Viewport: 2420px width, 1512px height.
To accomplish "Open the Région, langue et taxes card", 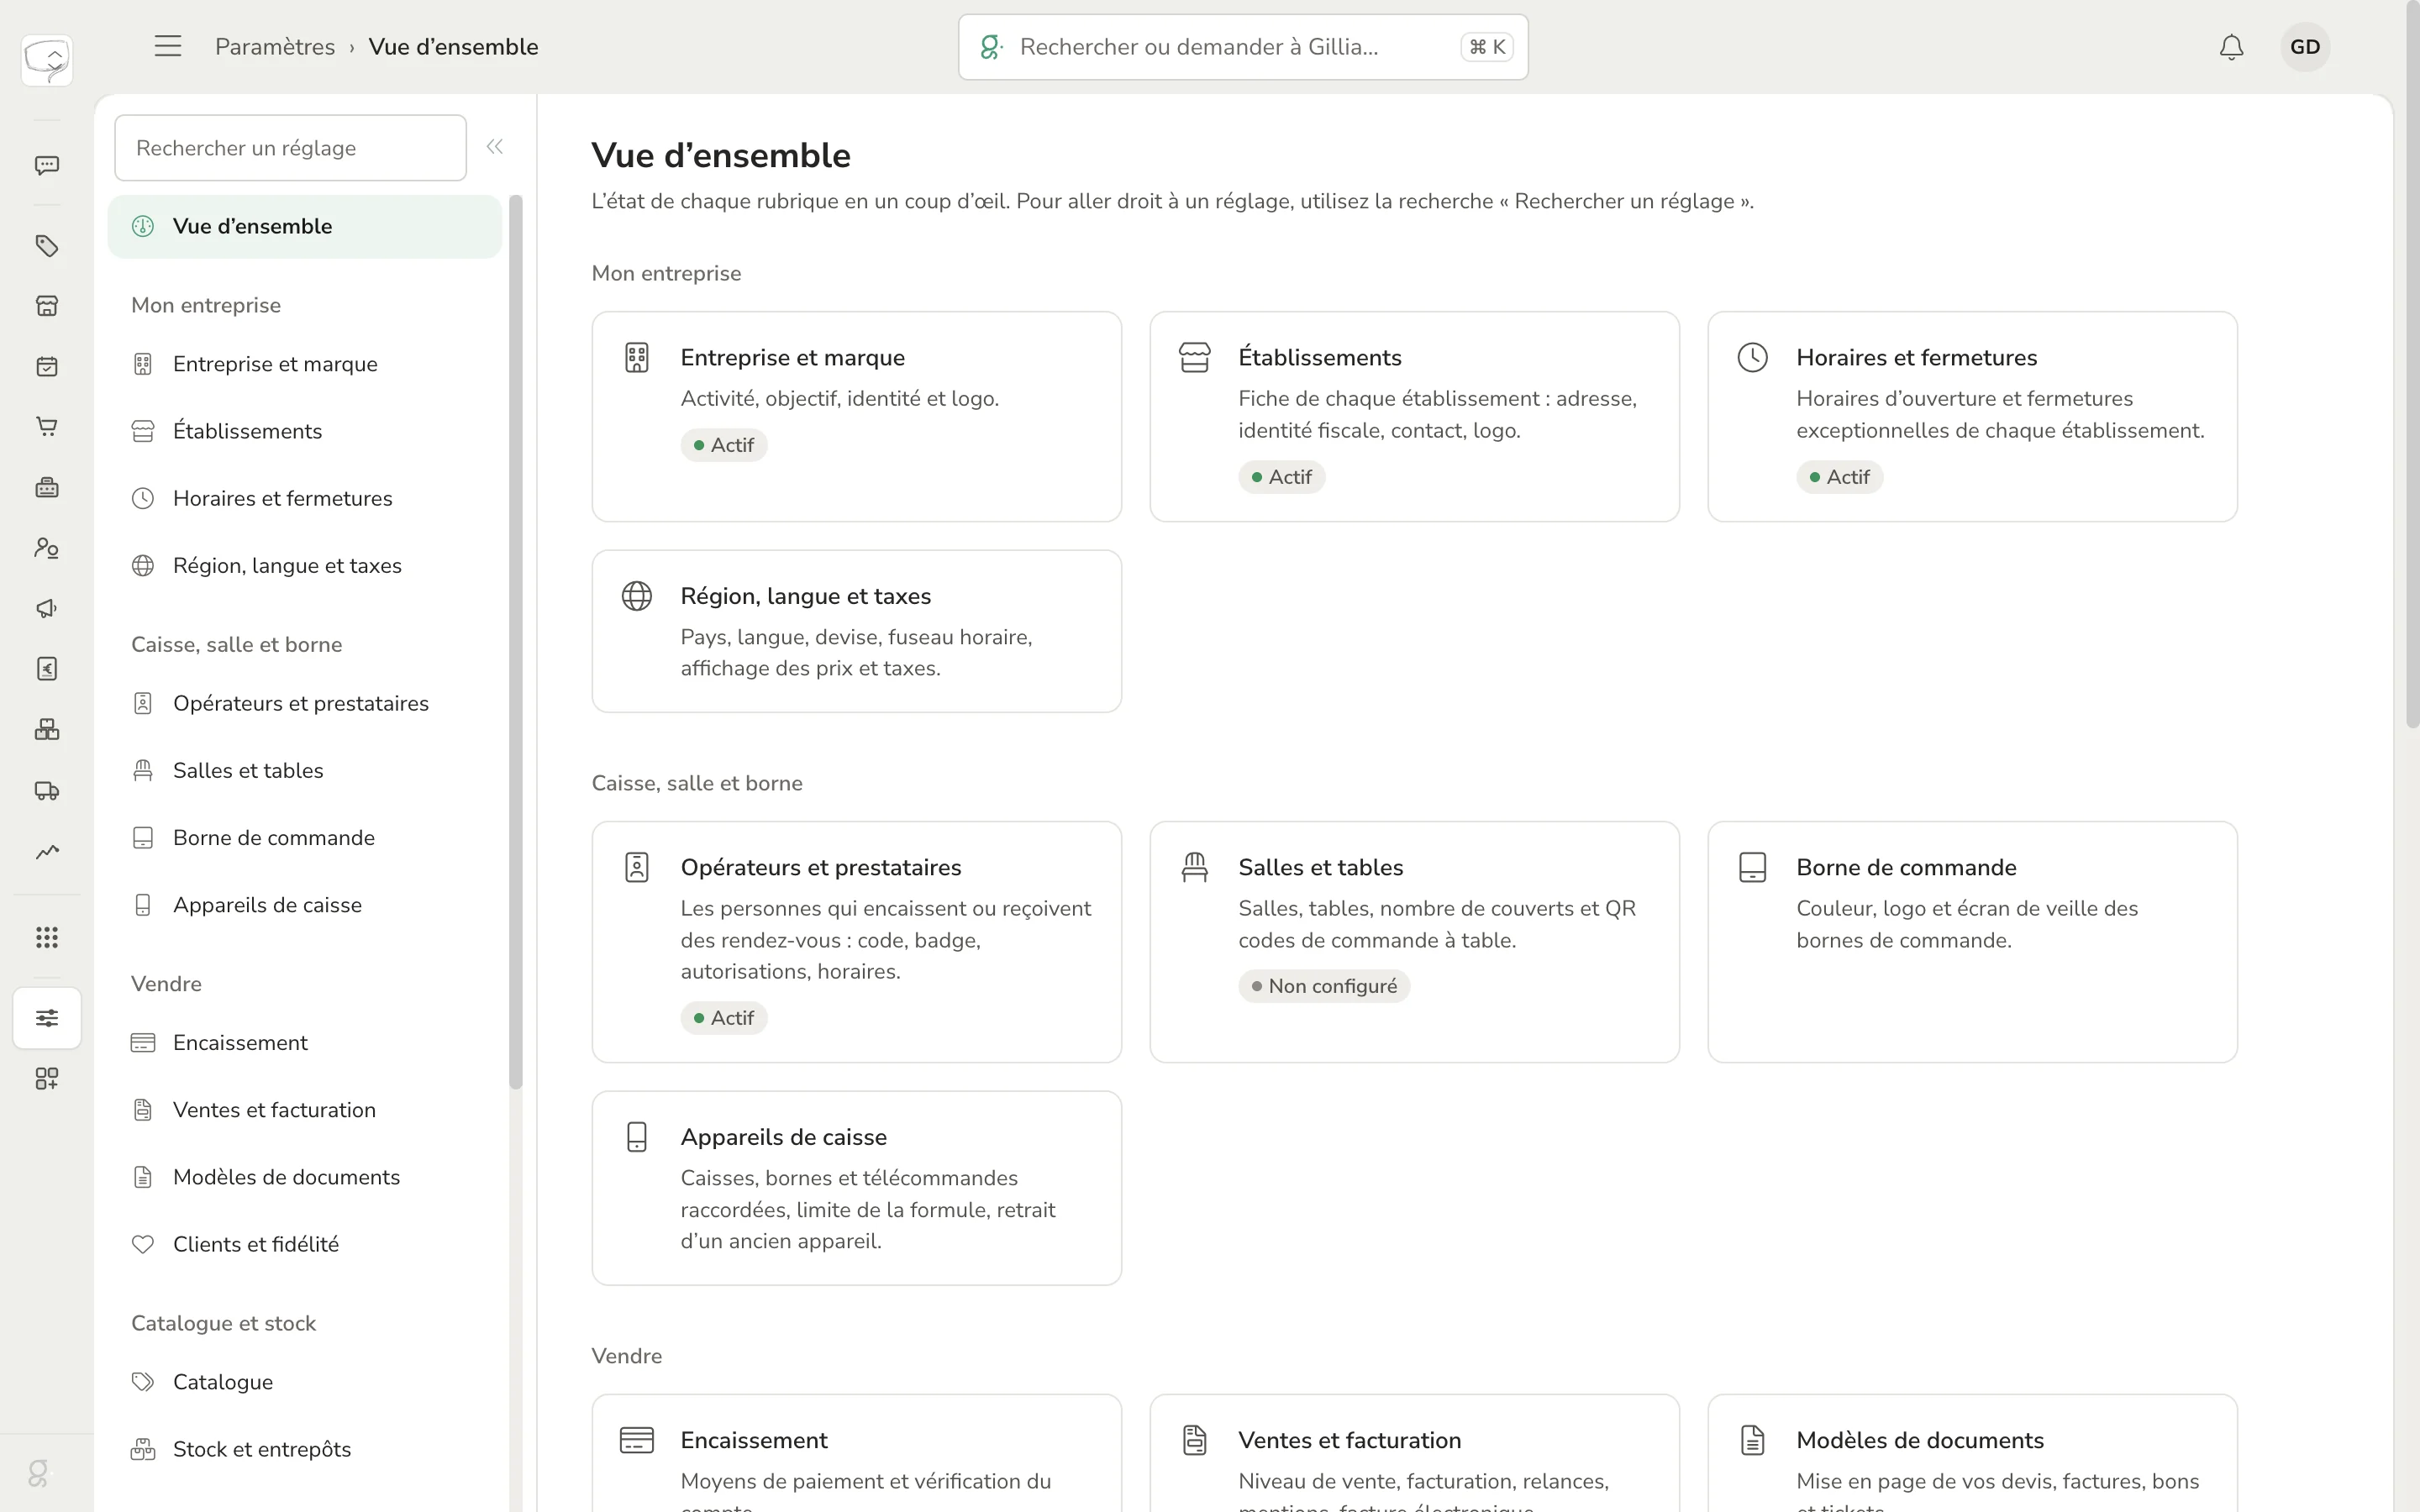I will (x=856, y=631).
